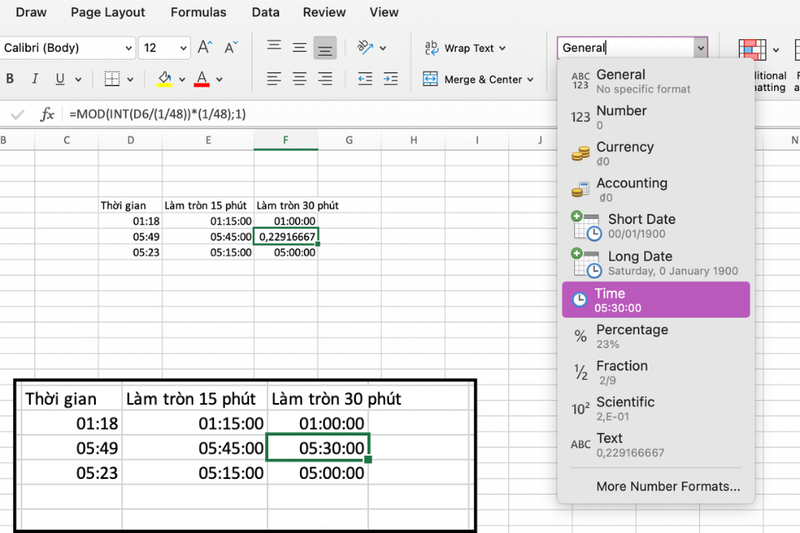Viewport: 800px width, 533px height.
Task: Open font color dropdown arrow
Action: 219,79
